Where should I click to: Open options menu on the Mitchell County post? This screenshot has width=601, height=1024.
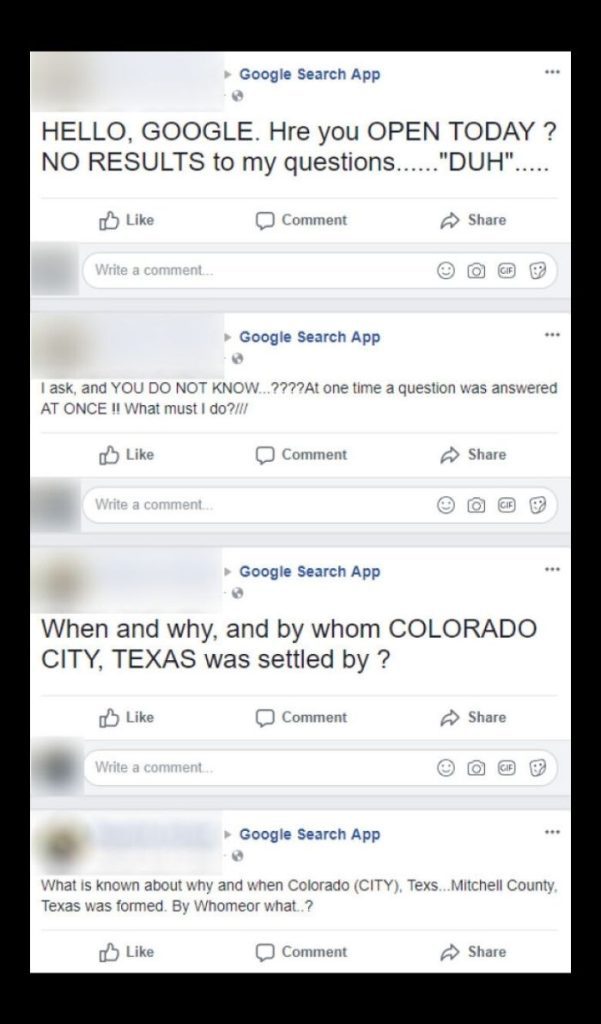[552, 832]
